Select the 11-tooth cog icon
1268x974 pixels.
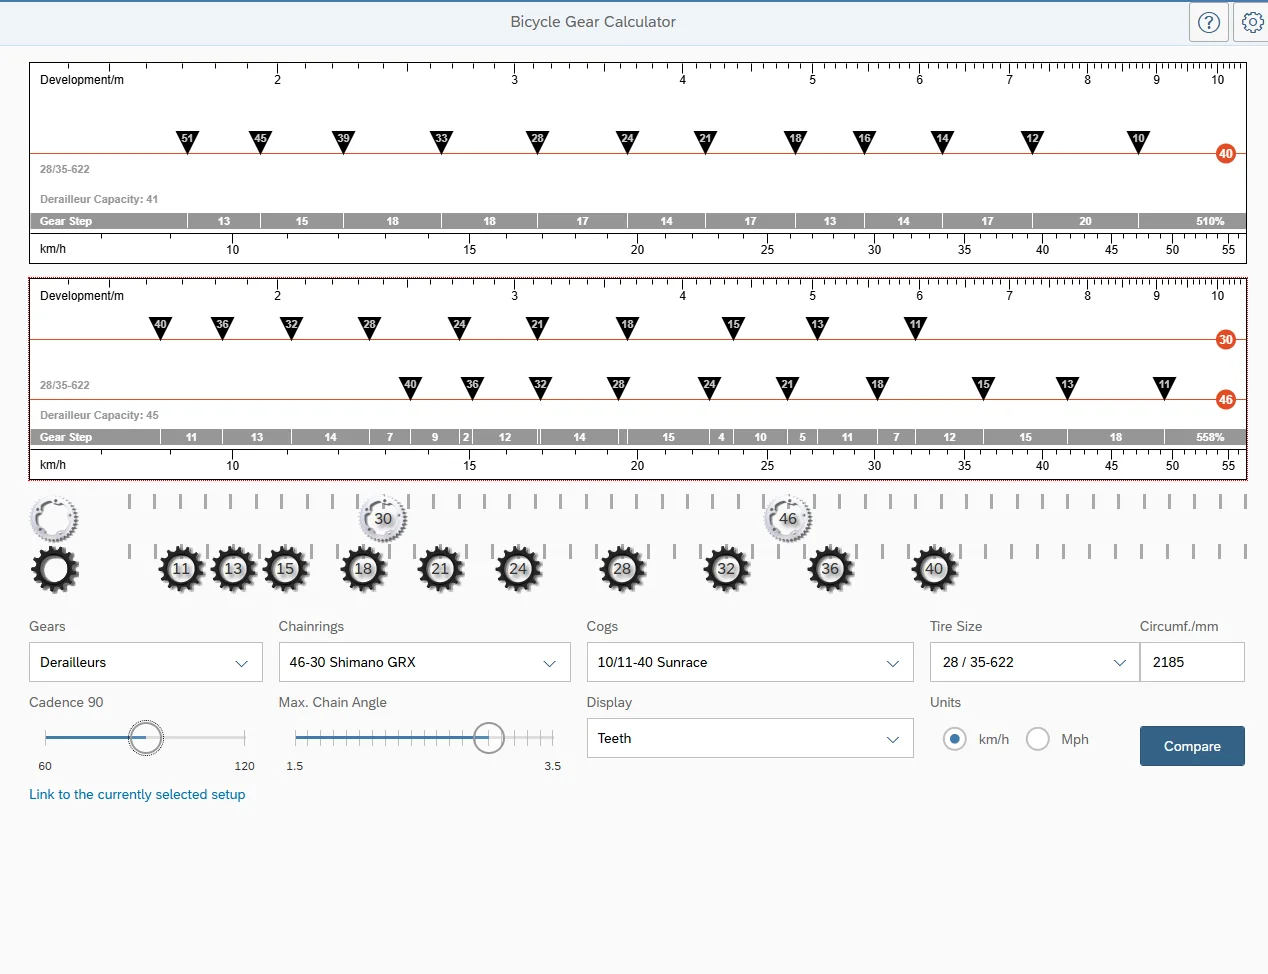[x=181, y=569]
